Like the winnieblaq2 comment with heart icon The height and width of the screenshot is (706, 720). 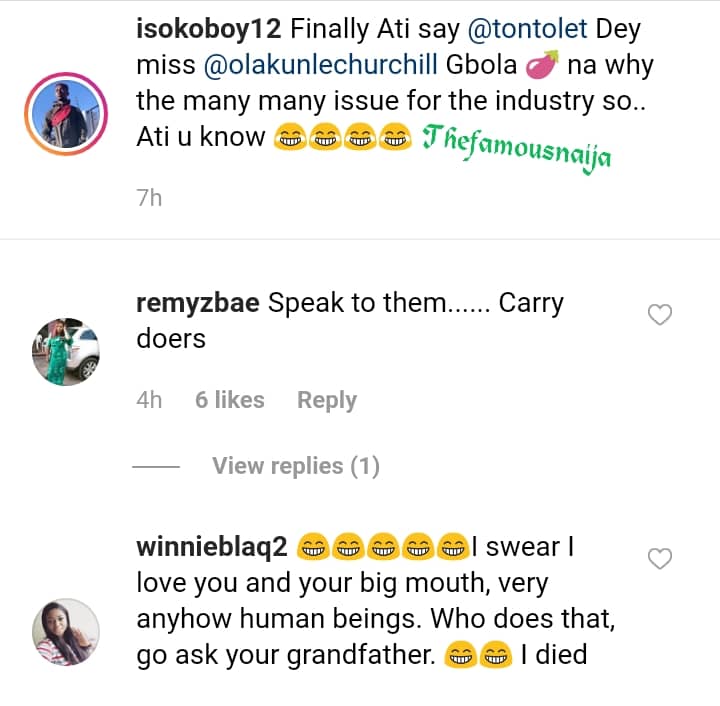pyautogui.click(x=660, y=559)
